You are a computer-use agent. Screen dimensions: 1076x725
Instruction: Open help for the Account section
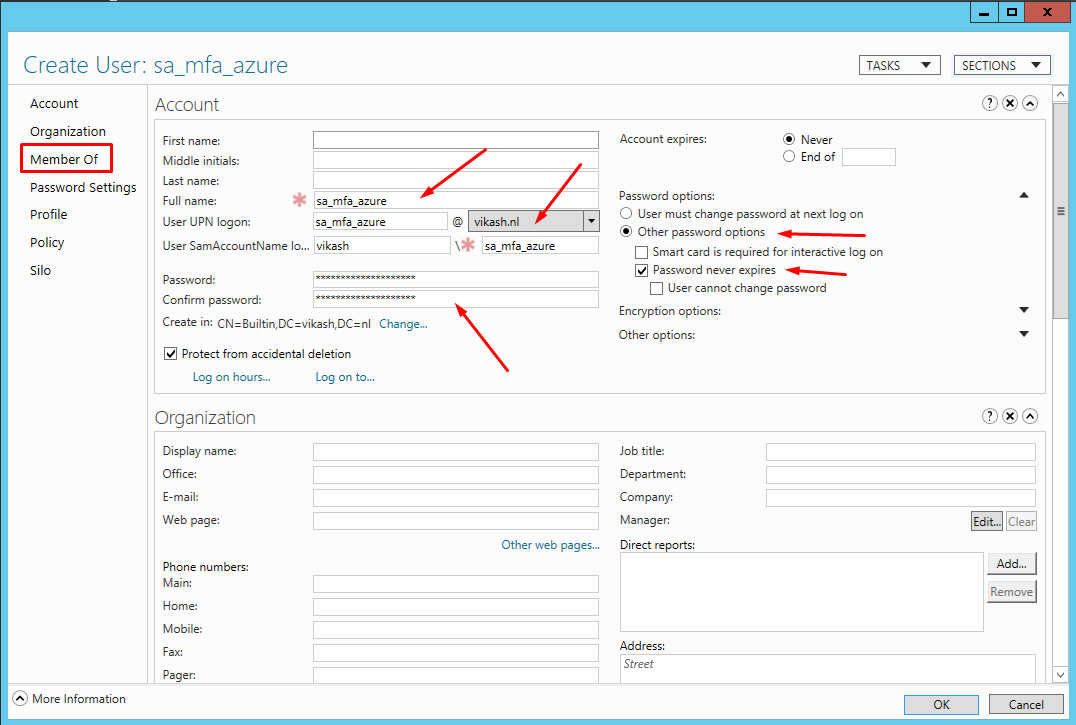(990, 103)
